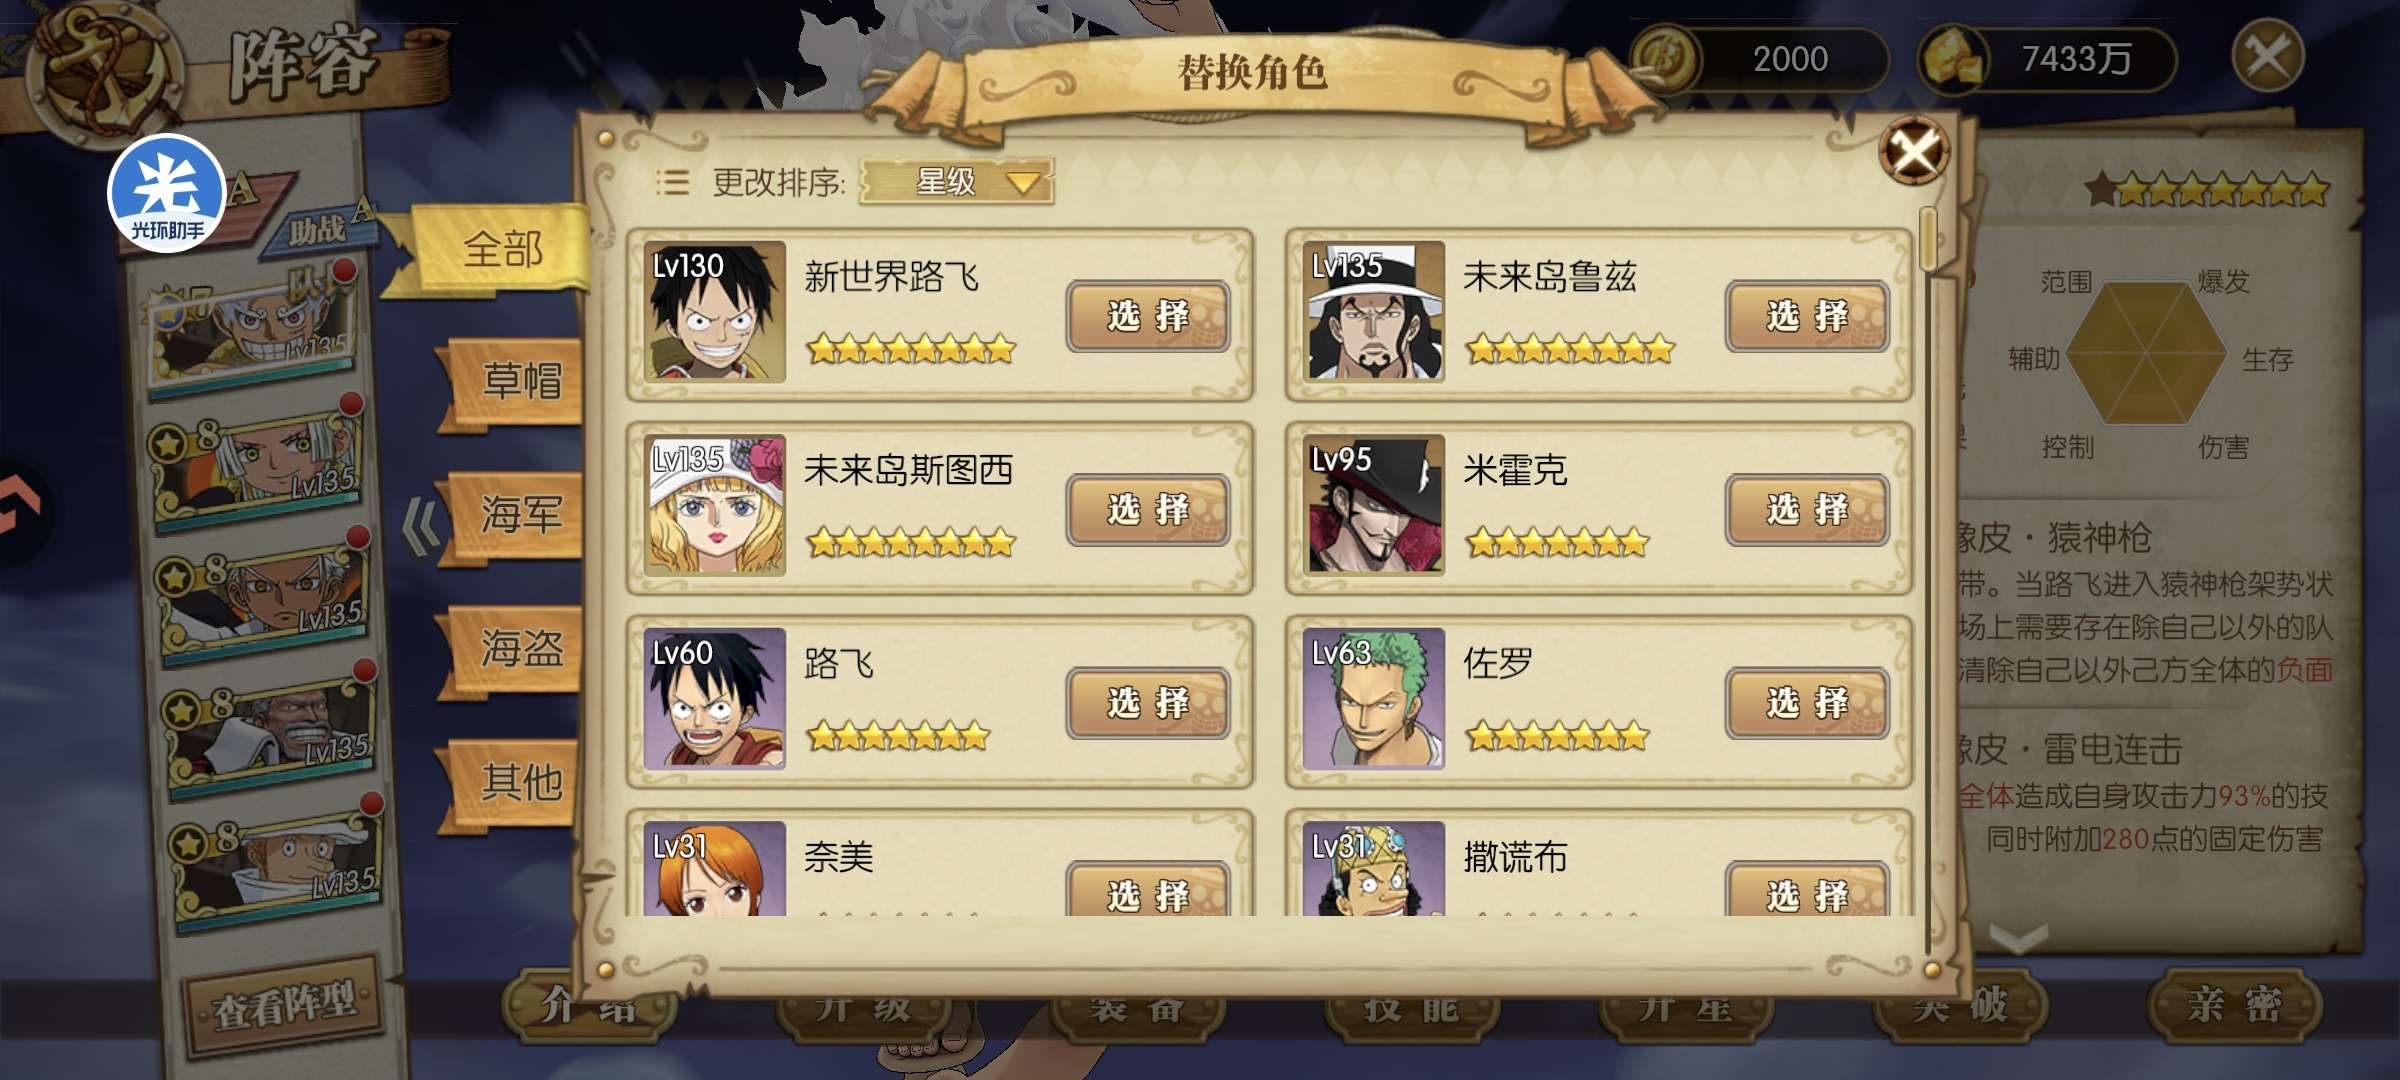The image size is (2400, 1080).
Task: Click 选择 for 新世界路飞
Action: pyautogui.click(x=1148, y=316)
